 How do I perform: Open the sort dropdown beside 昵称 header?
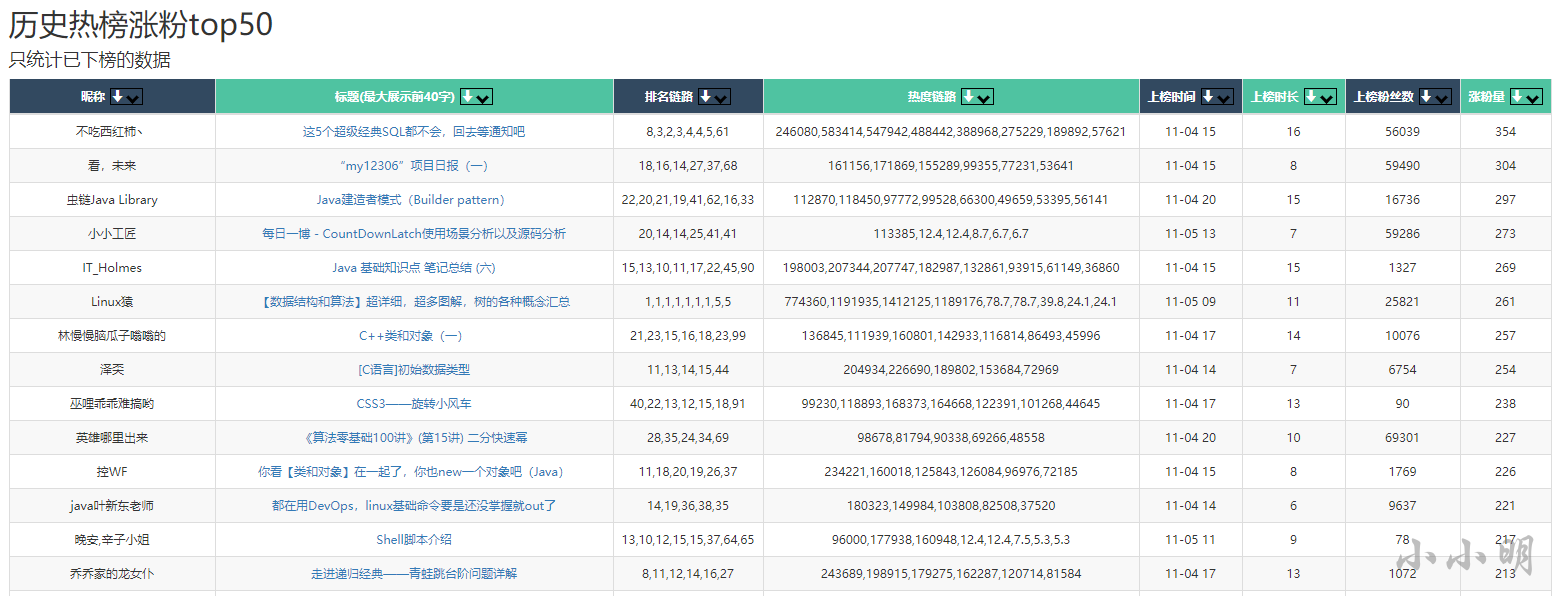tap(126, 97)
